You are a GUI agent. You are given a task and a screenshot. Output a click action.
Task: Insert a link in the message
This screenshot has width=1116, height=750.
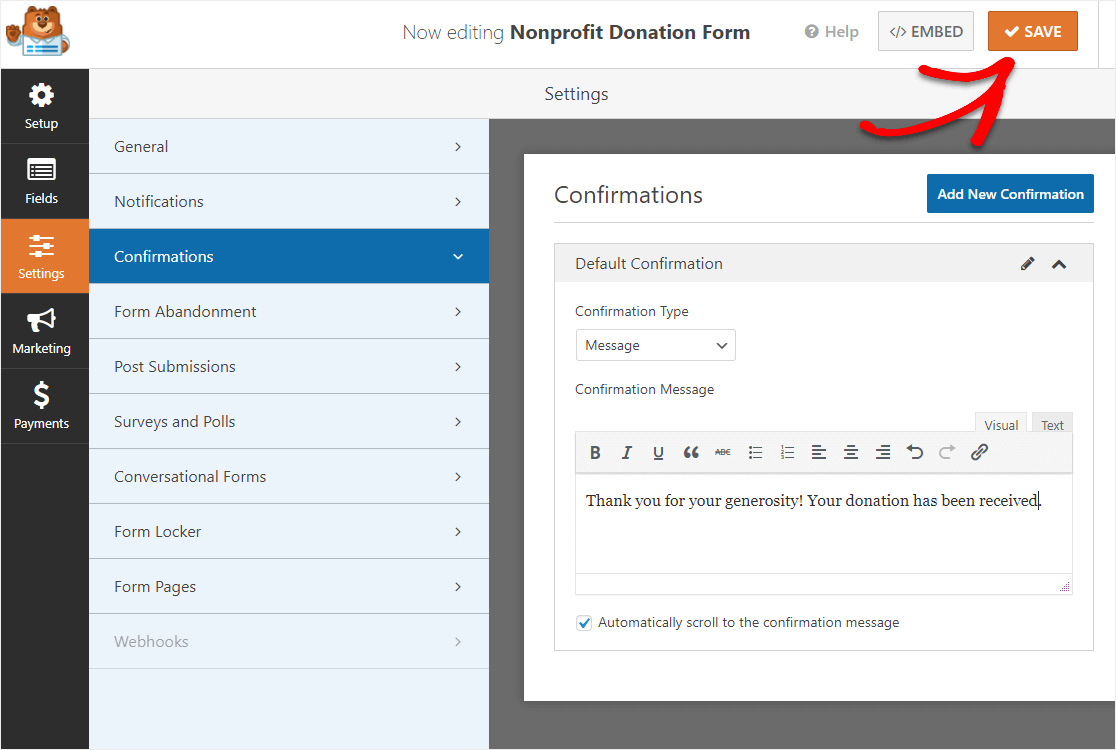pos(979,453)
